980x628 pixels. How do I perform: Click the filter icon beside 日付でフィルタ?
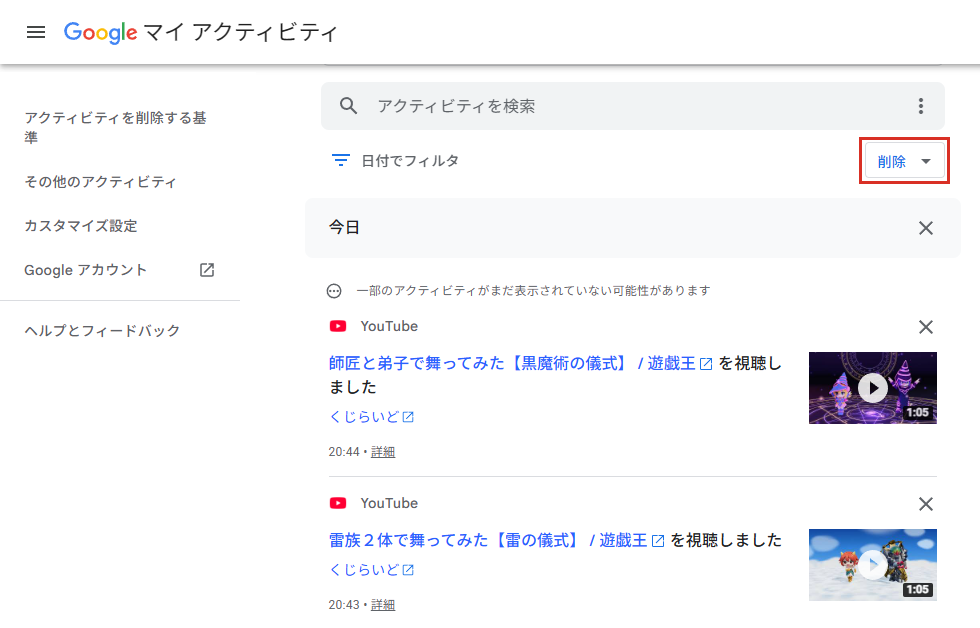point(341,161)
